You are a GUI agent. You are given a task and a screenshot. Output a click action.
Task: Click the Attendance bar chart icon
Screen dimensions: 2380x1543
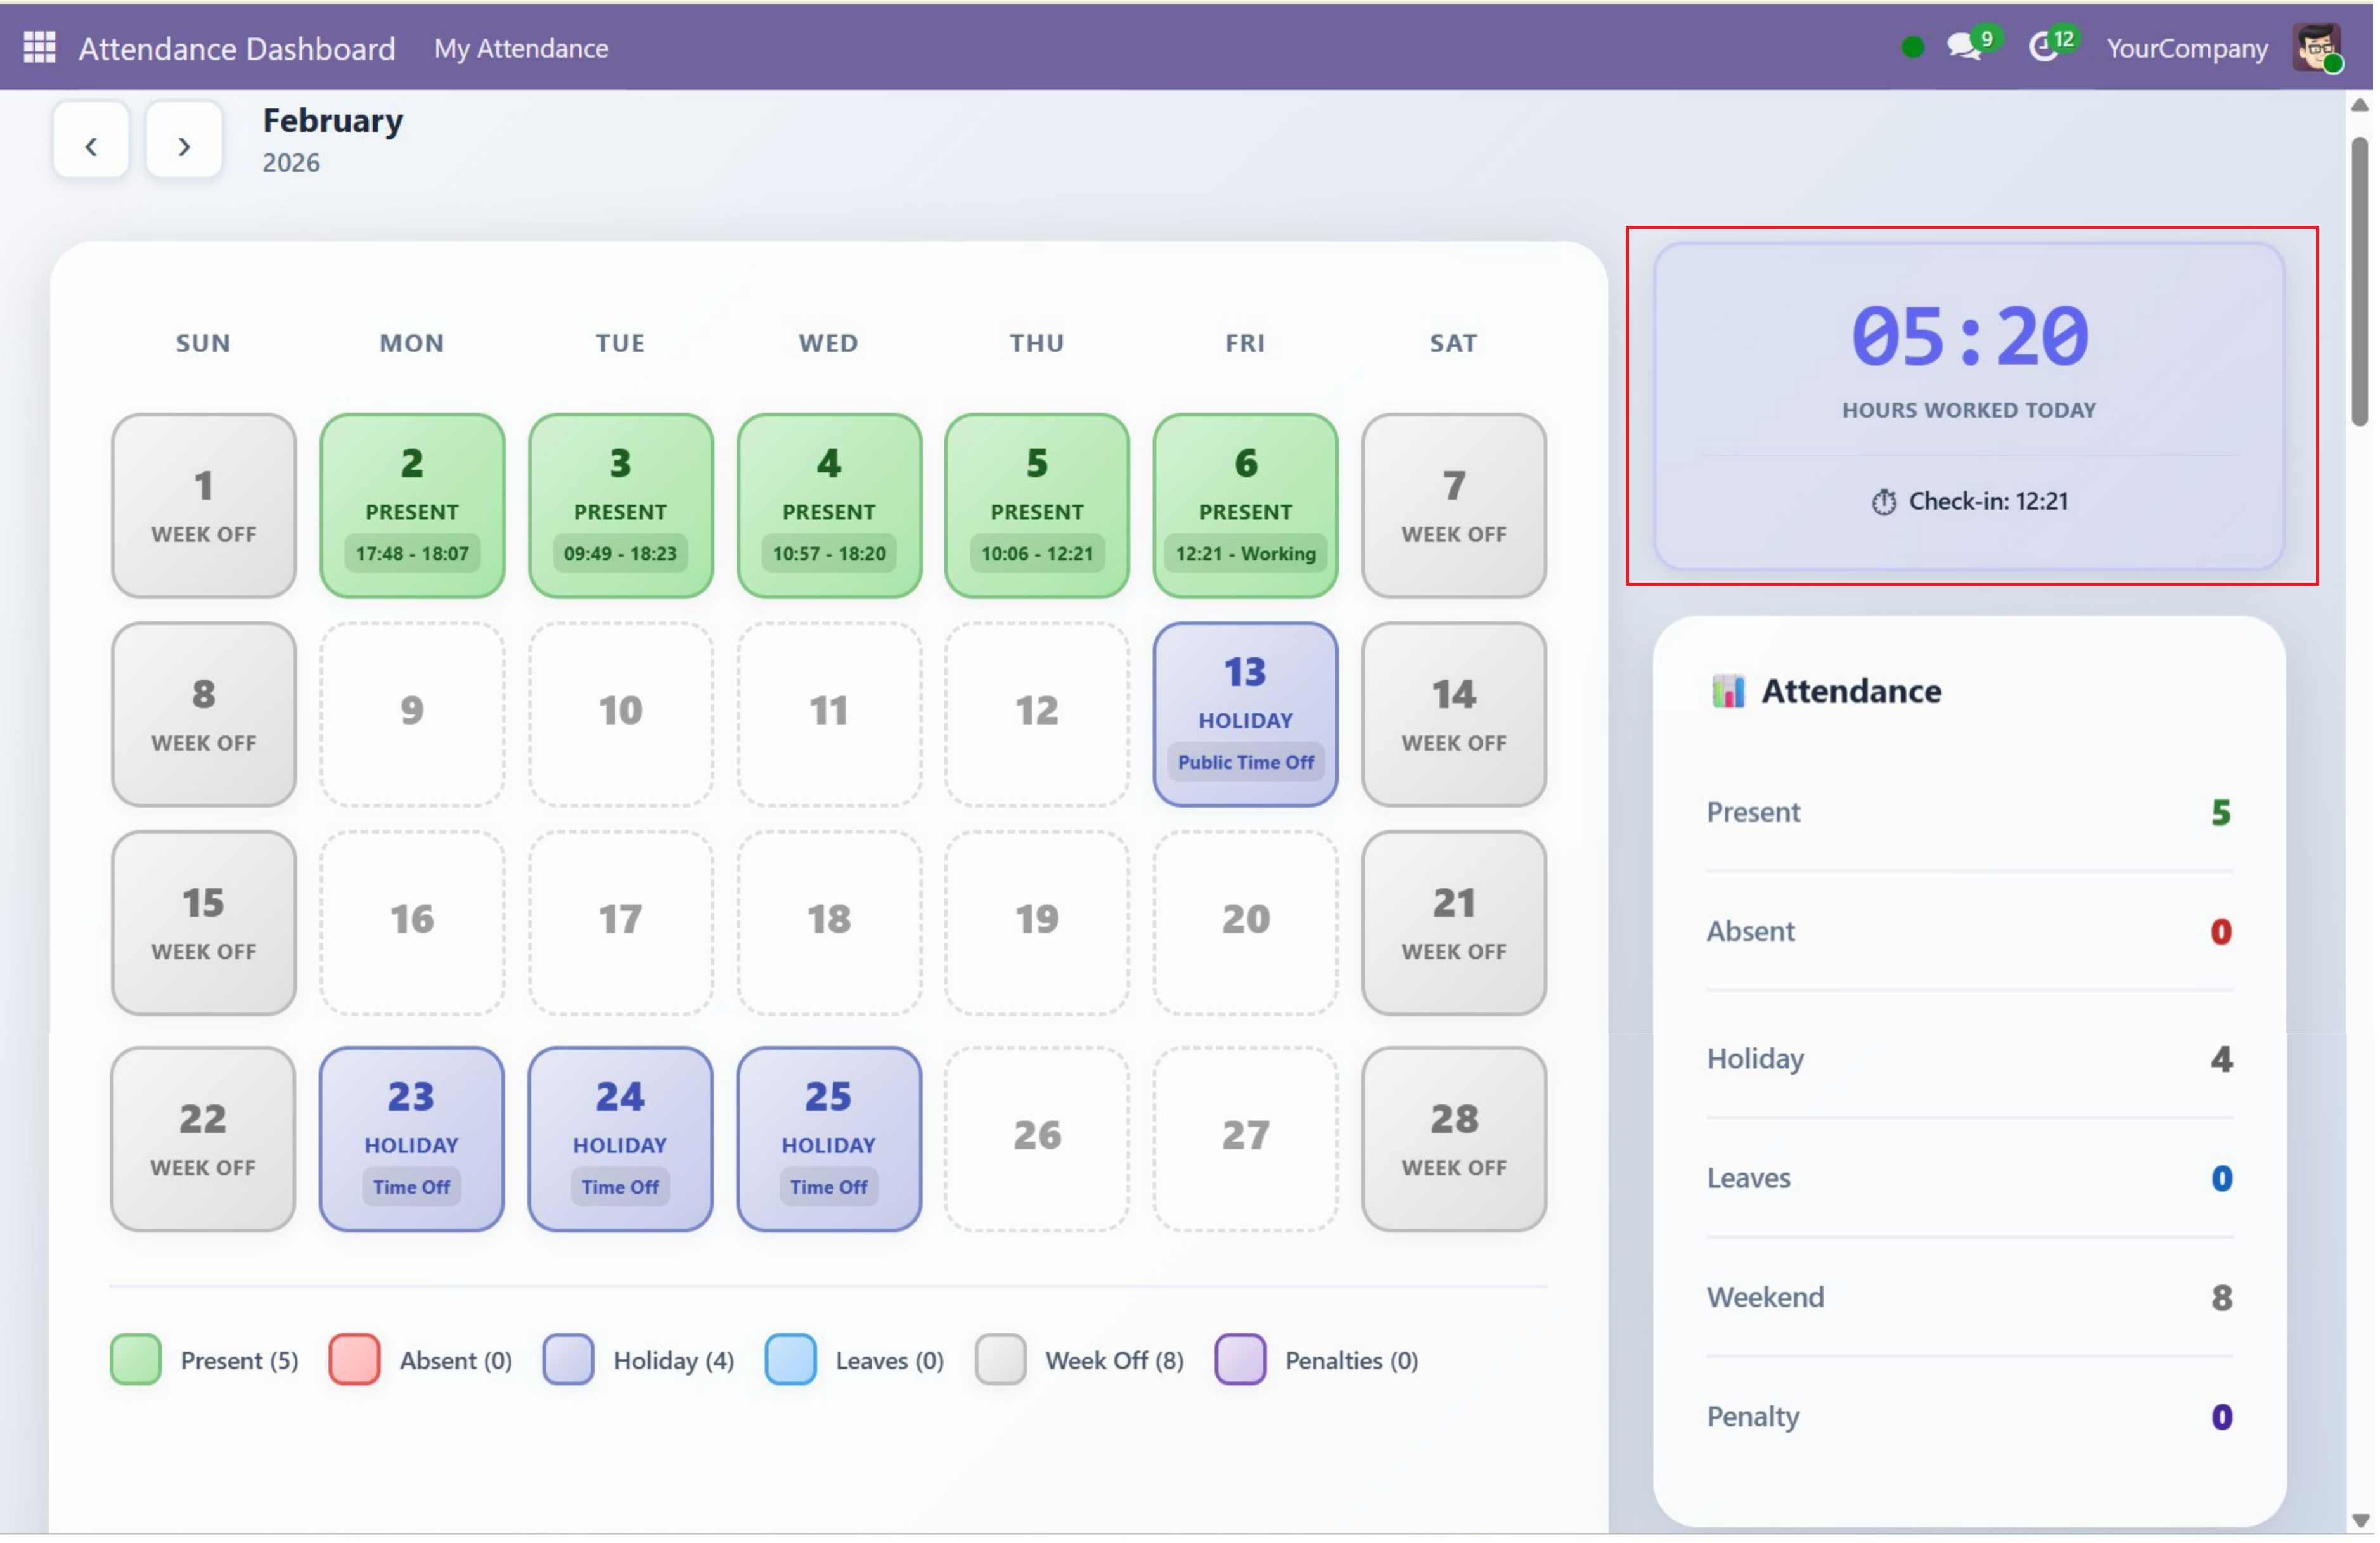tap(1729, 692)
